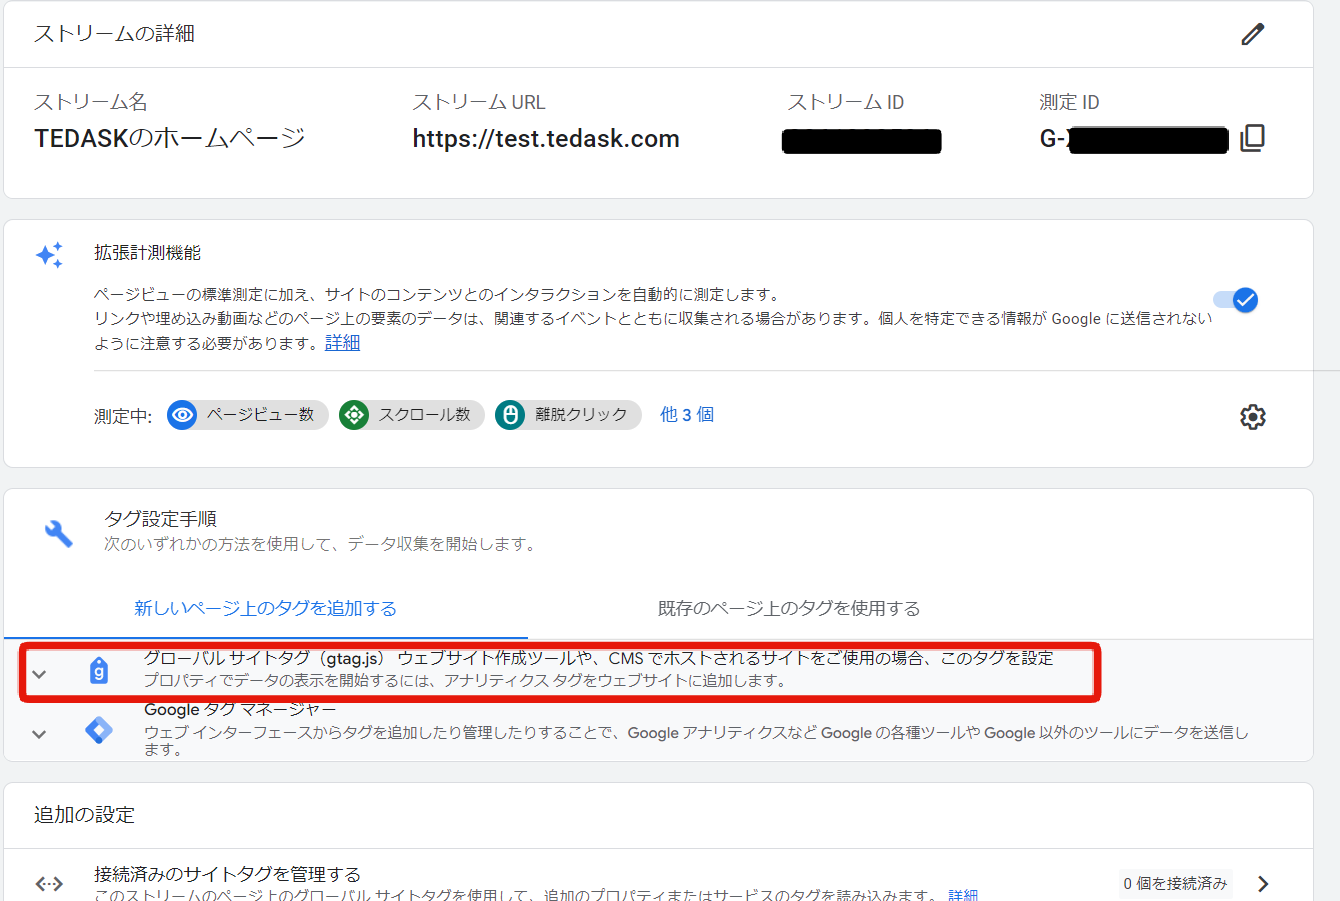Viewport: 1340px width, 901px height.
Task: Click the stream URL https://test.tedask.com
Action: pyautogui.click(x=545, y=139)
